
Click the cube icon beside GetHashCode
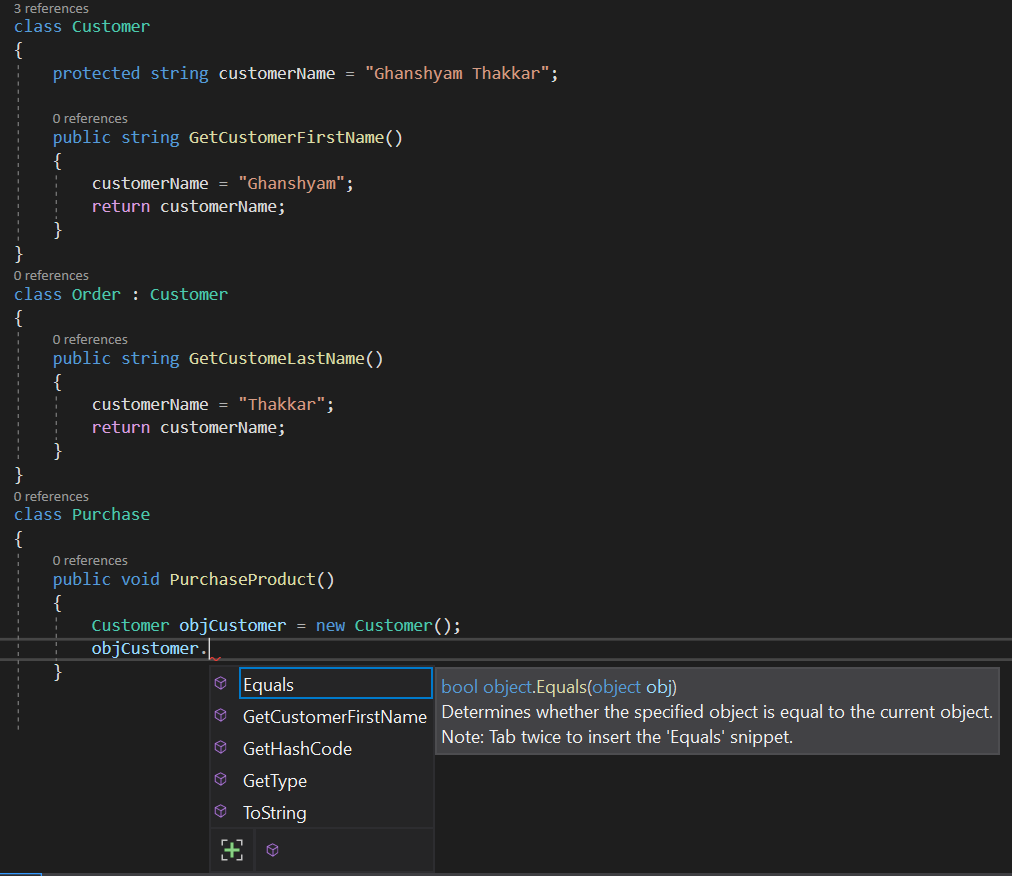[x=220, y=748]
